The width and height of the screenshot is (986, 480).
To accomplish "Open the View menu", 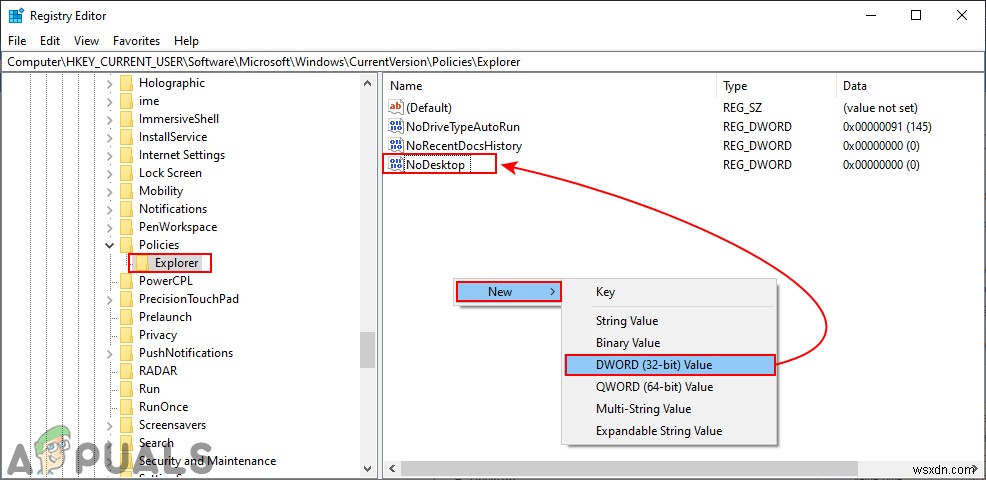I will pyautogui.click(x=86, y=41).
